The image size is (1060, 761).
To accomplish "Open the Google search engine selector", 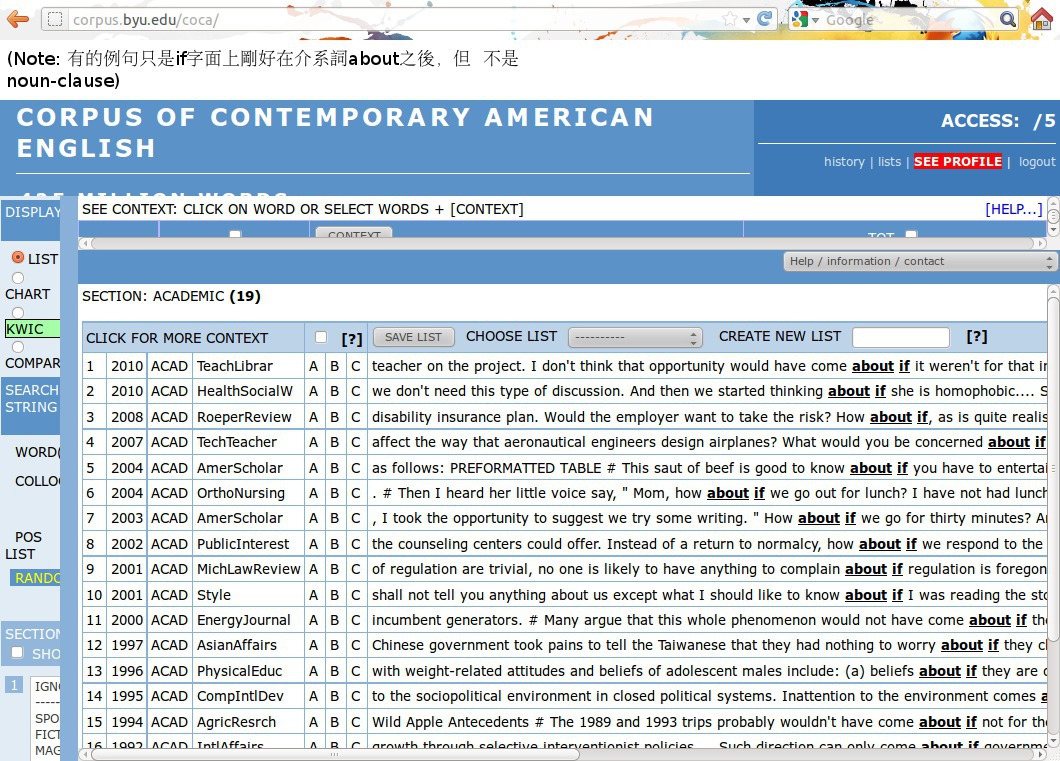I will click(804, 19).
